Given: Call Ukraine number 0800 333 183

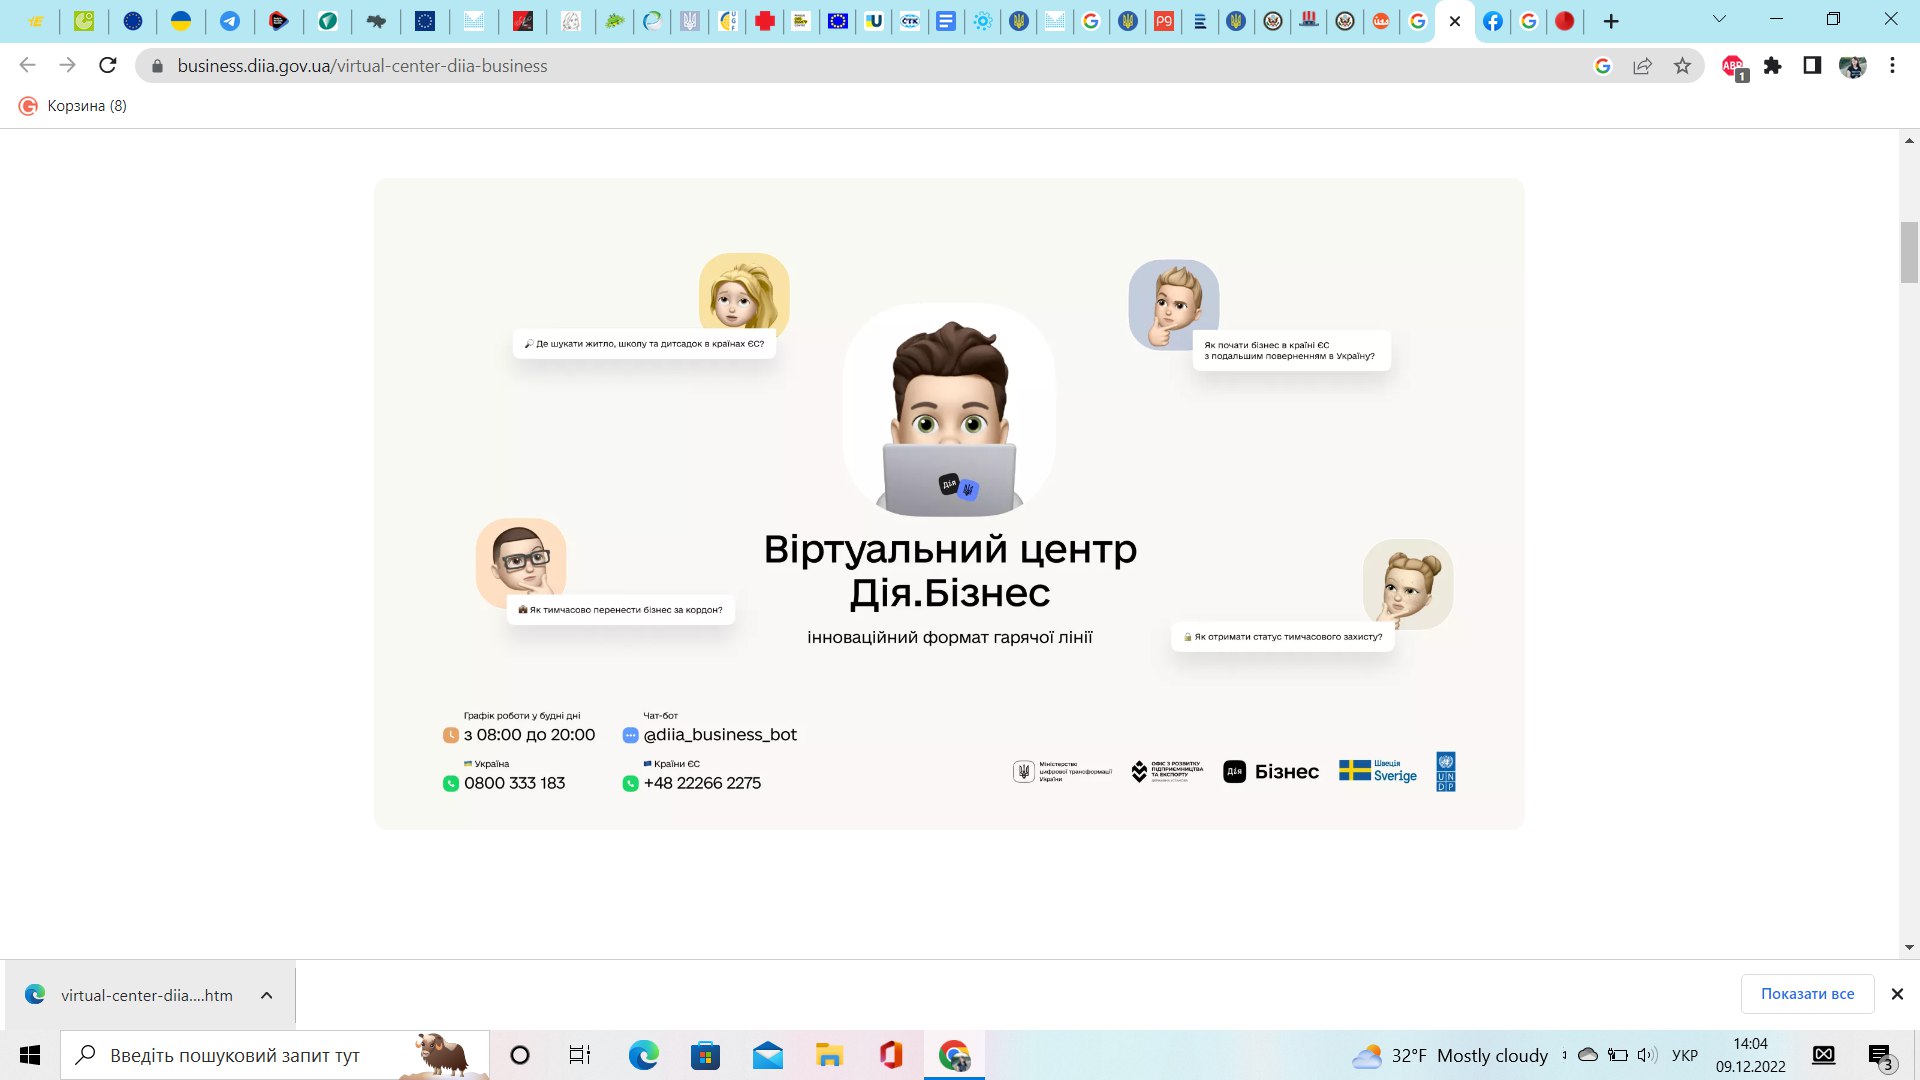Looking at the screenshot, I should 514,783.
